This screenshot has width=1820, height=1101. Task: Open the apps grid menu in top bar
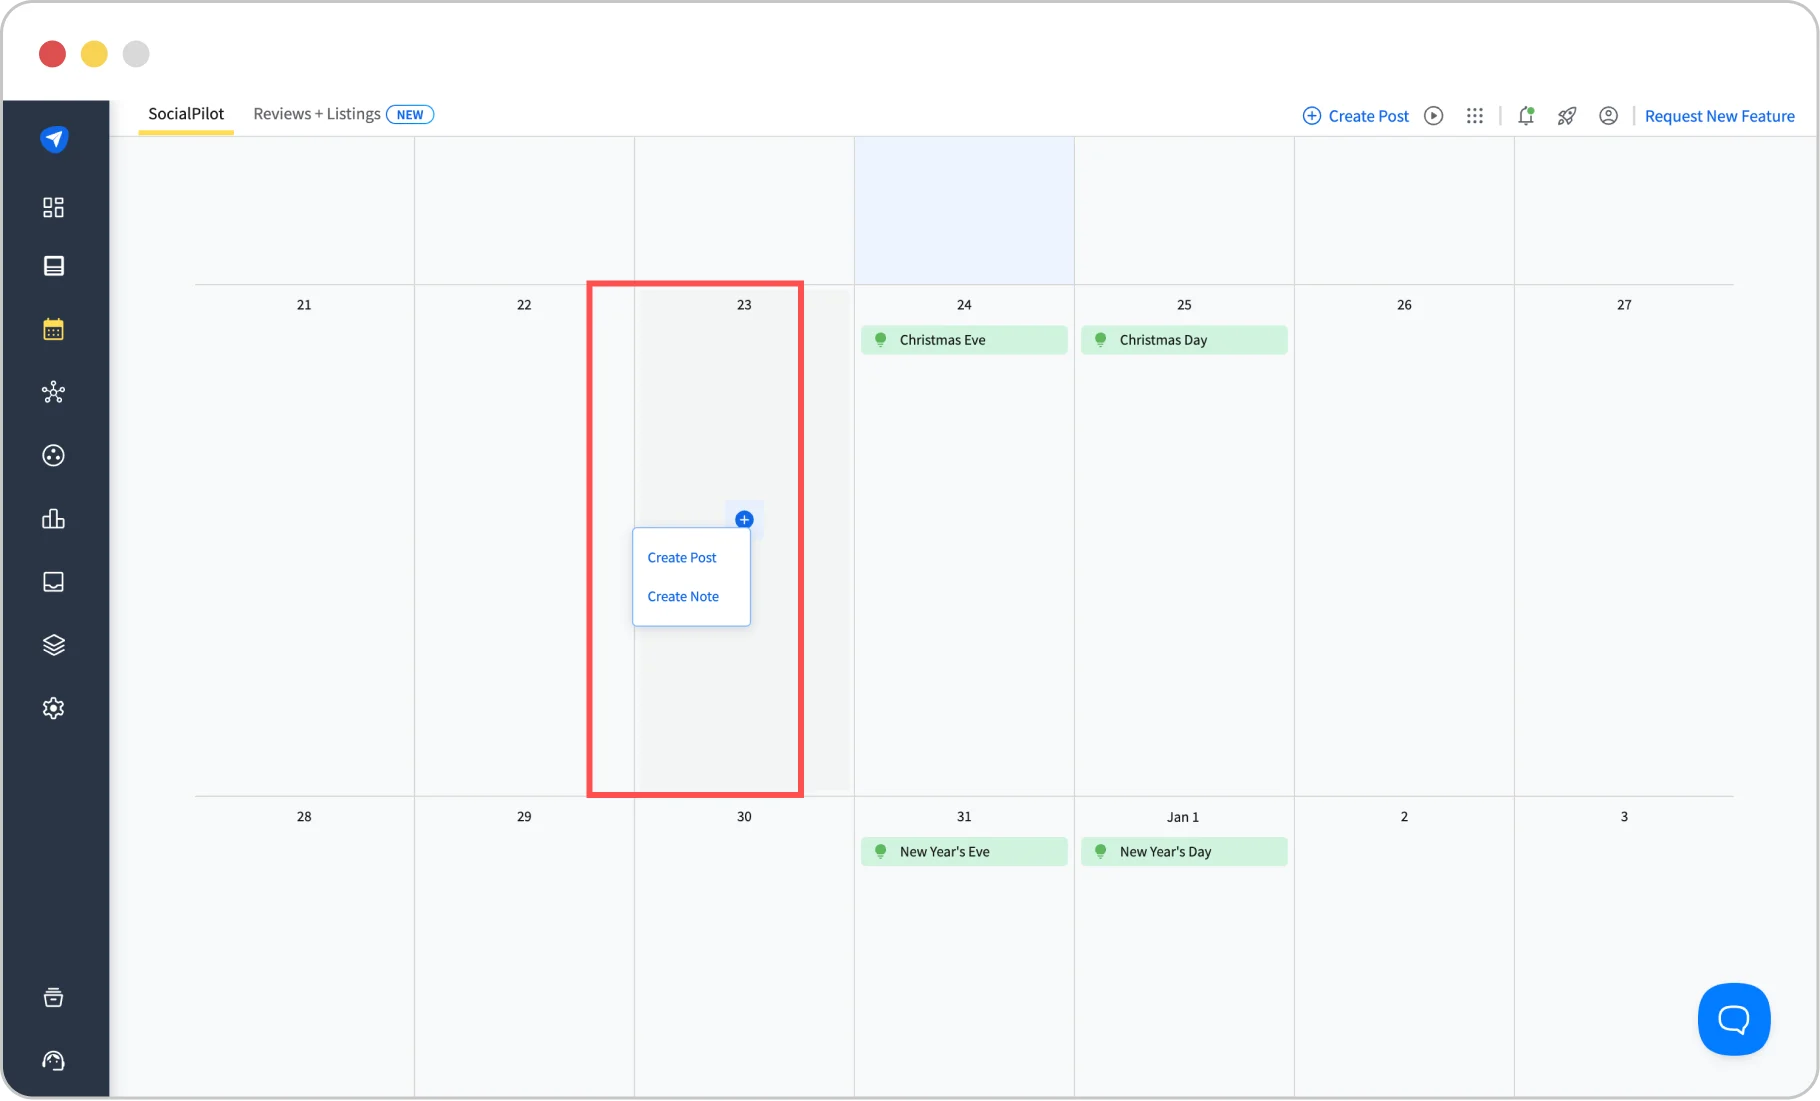1474,116
